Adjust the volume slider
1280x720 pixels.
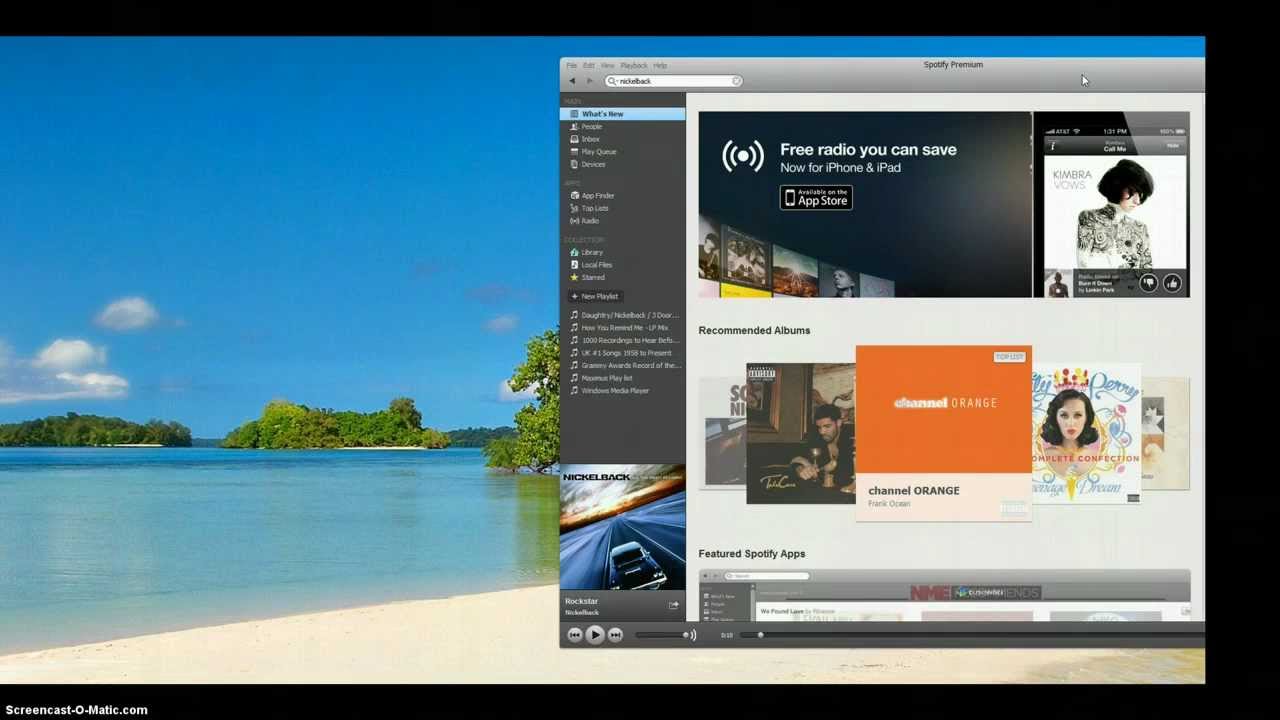click(660, 635)
